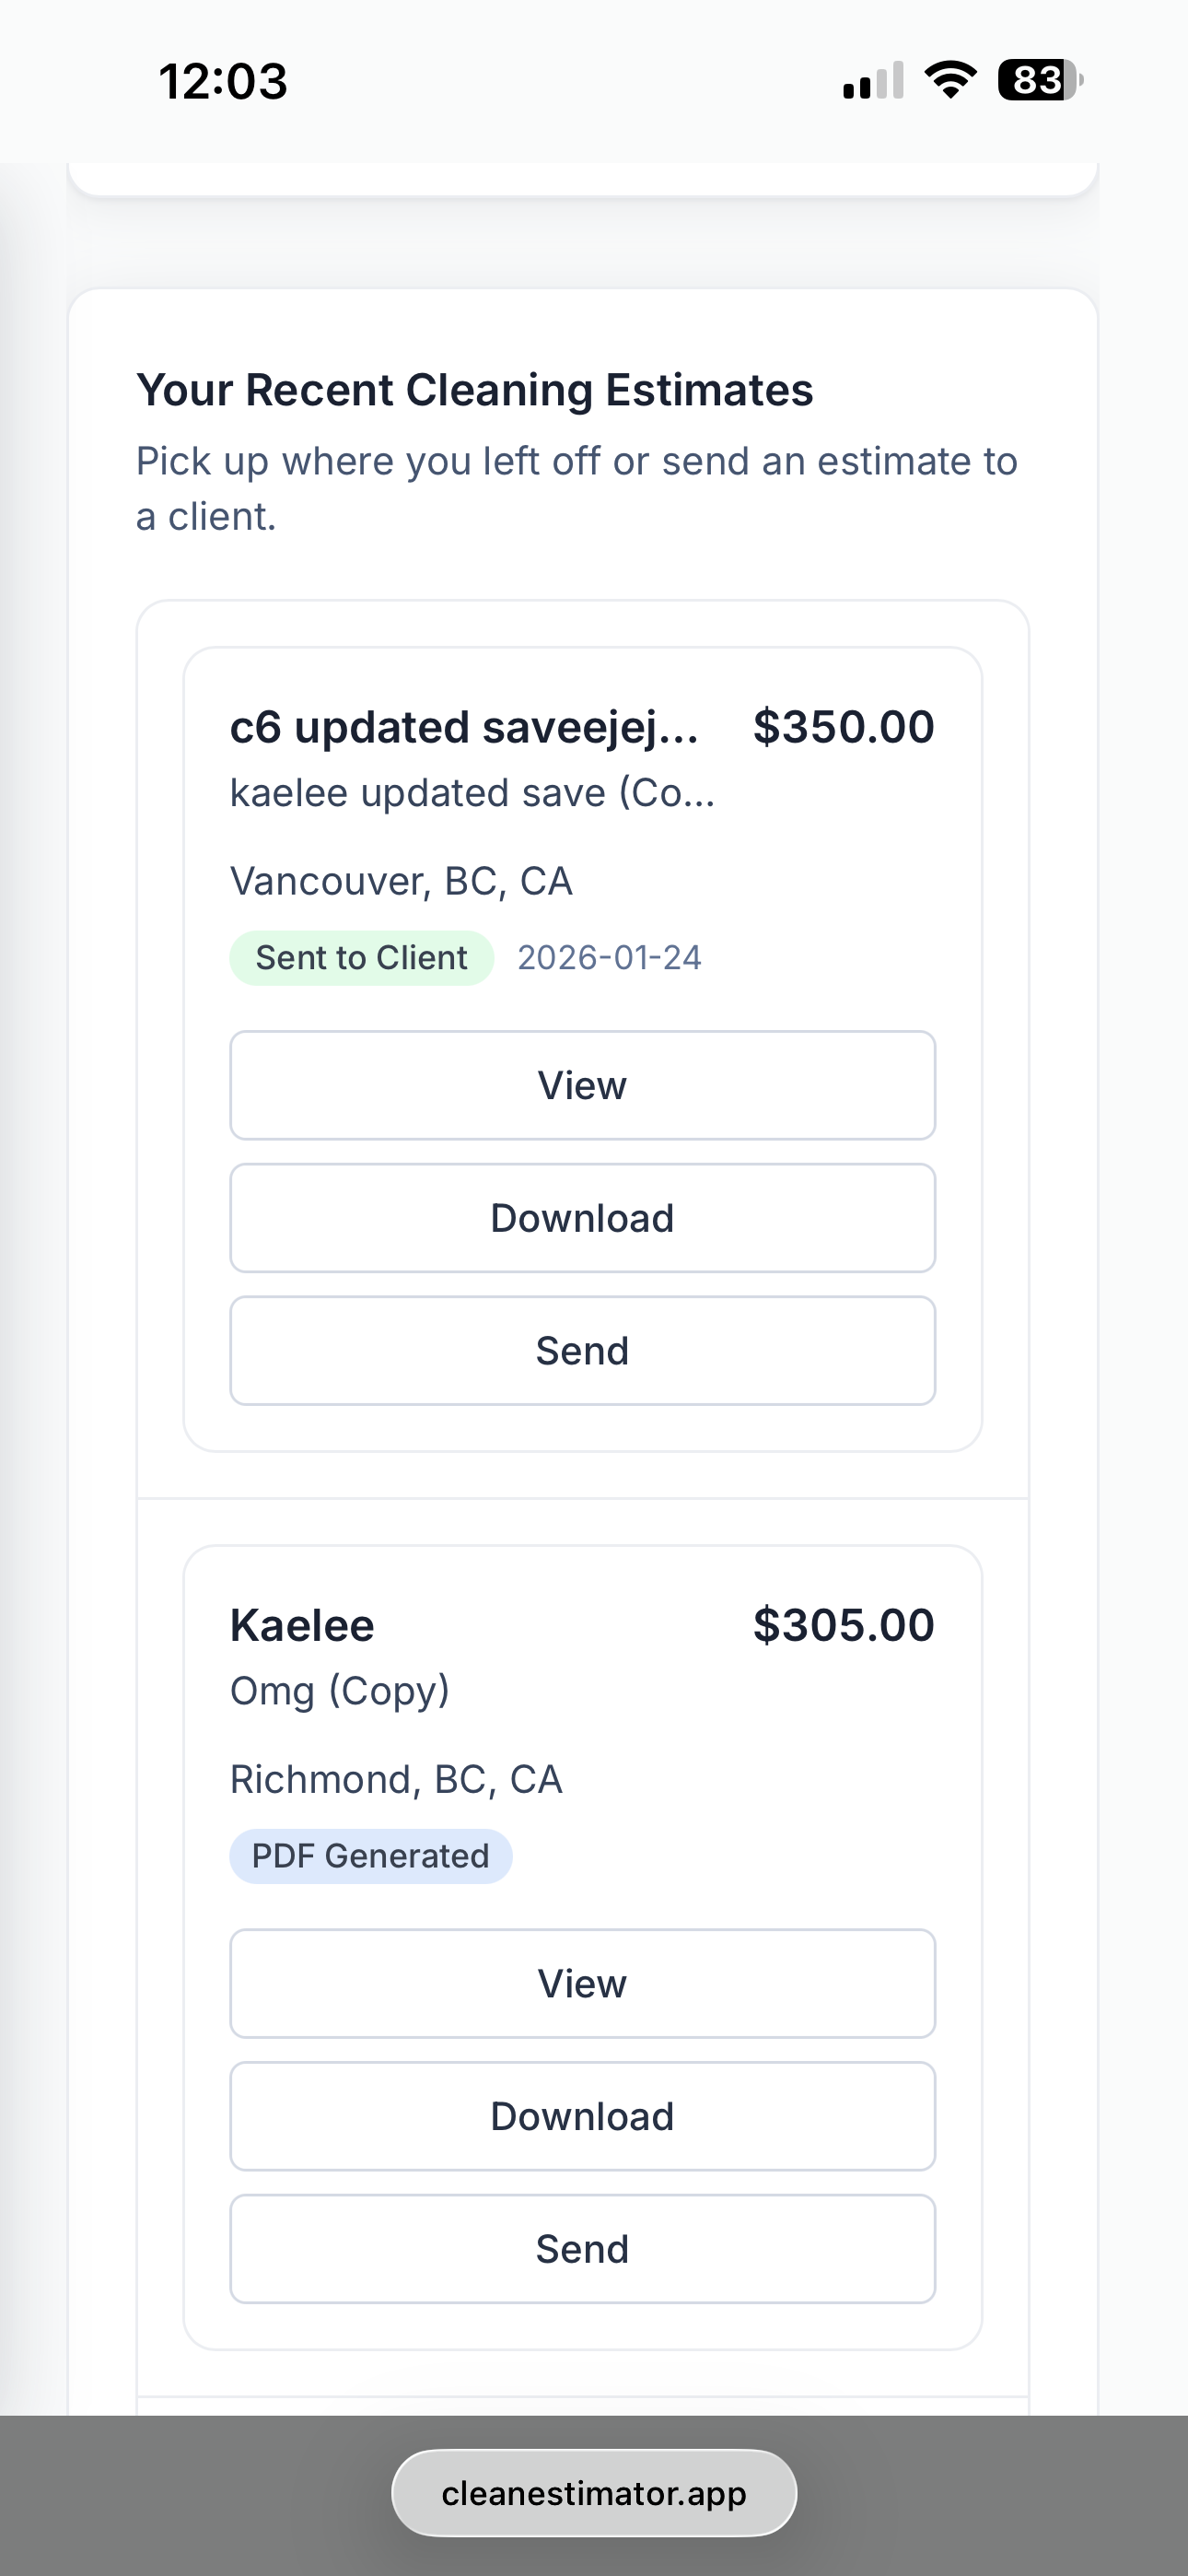Image resolution: width=1188 pixels, height=2576 pixels.
Task: Open the cleanestimator.app address bar
Action: tap(594, 2493)
